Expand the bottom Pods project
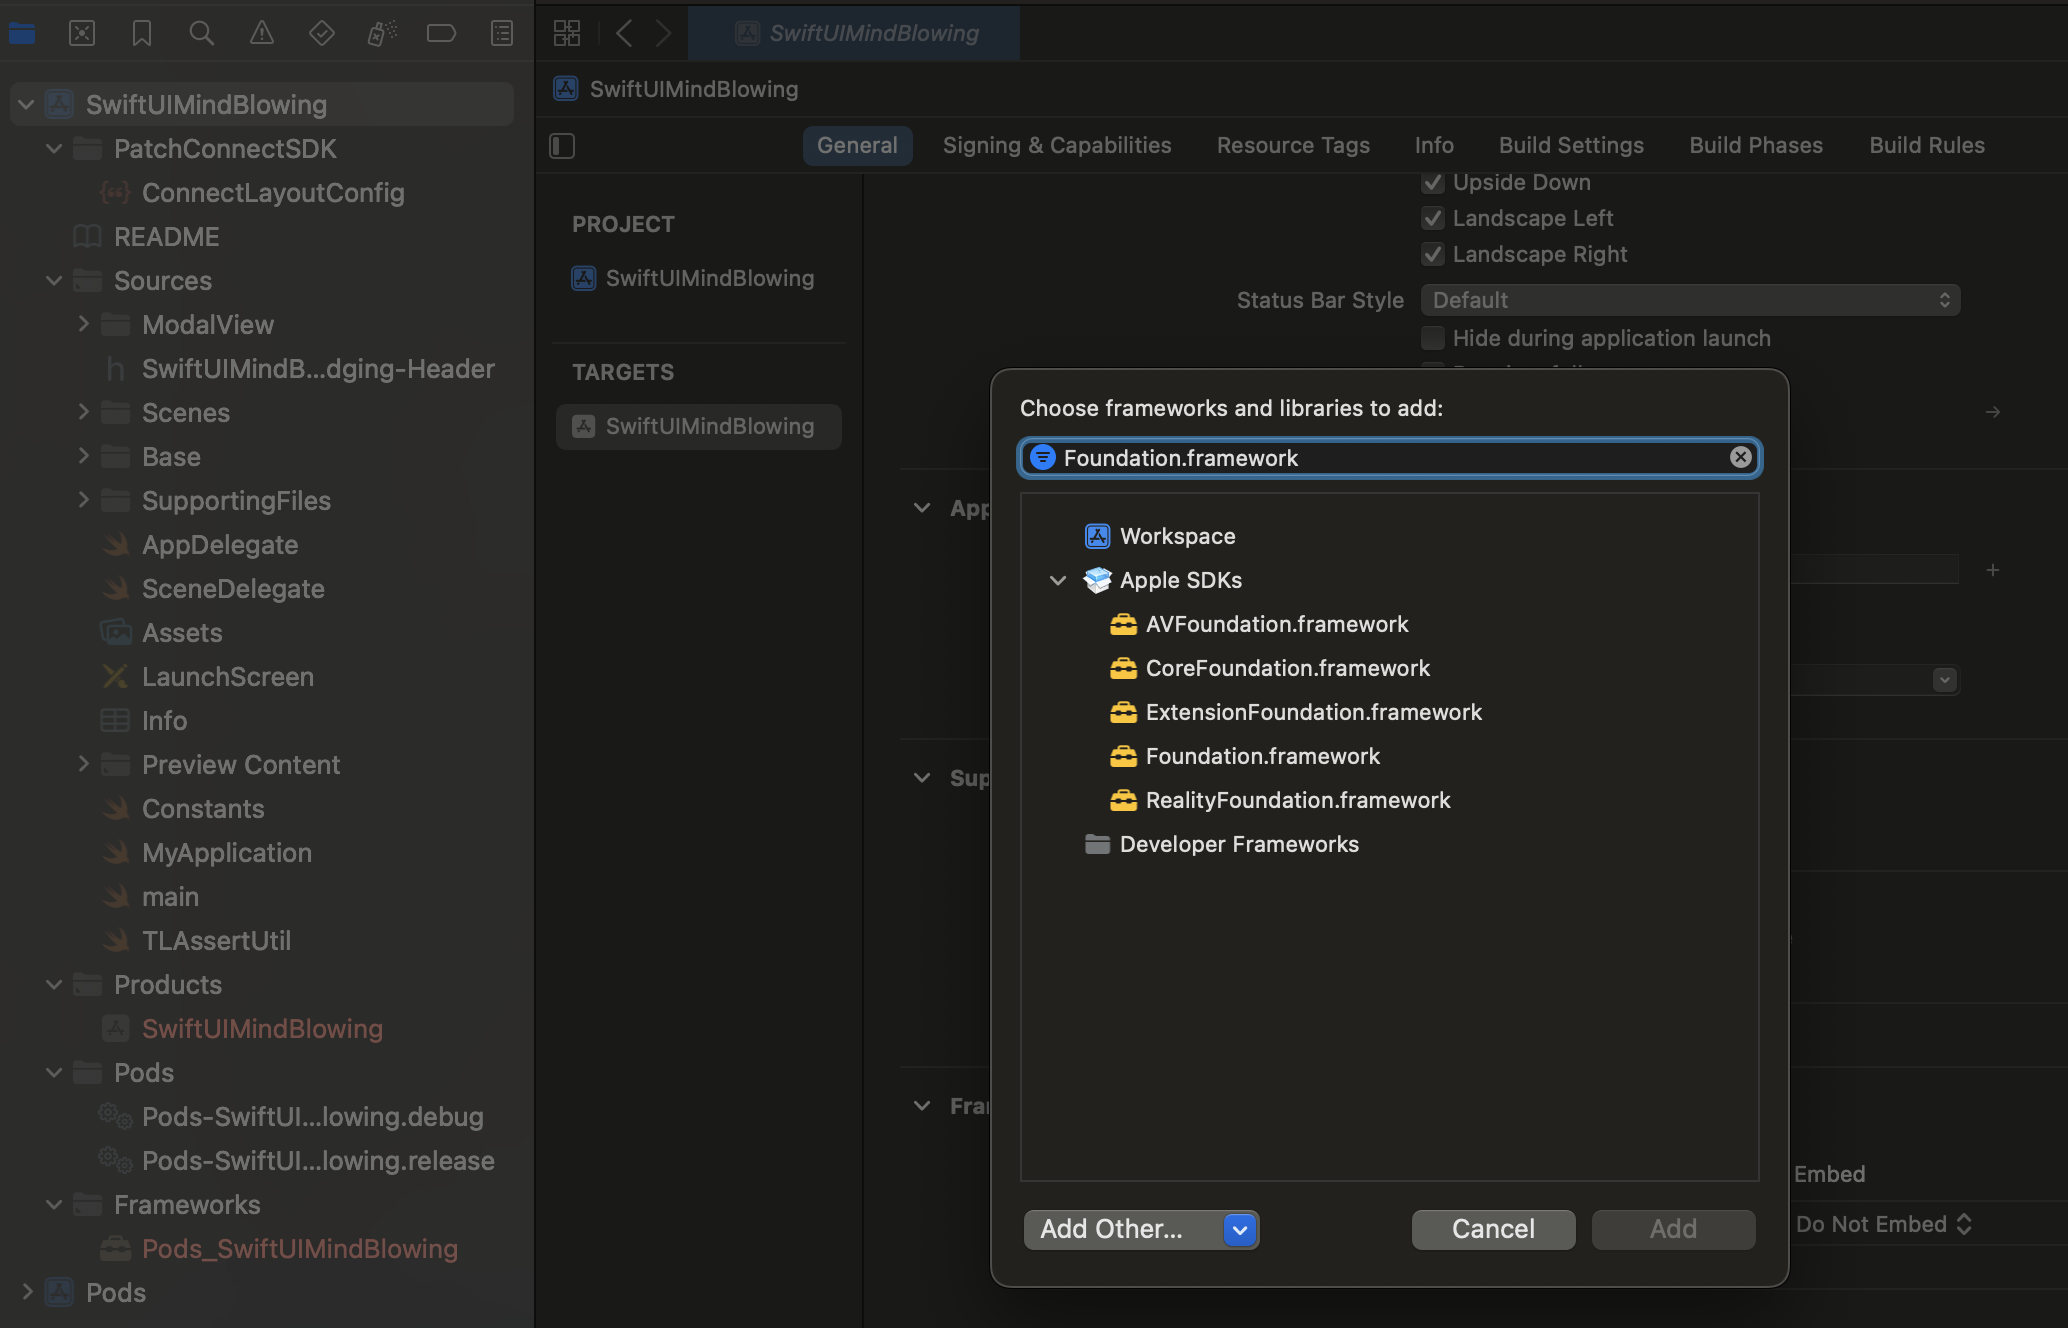 pyautogui.click(x=27, y=1292)
